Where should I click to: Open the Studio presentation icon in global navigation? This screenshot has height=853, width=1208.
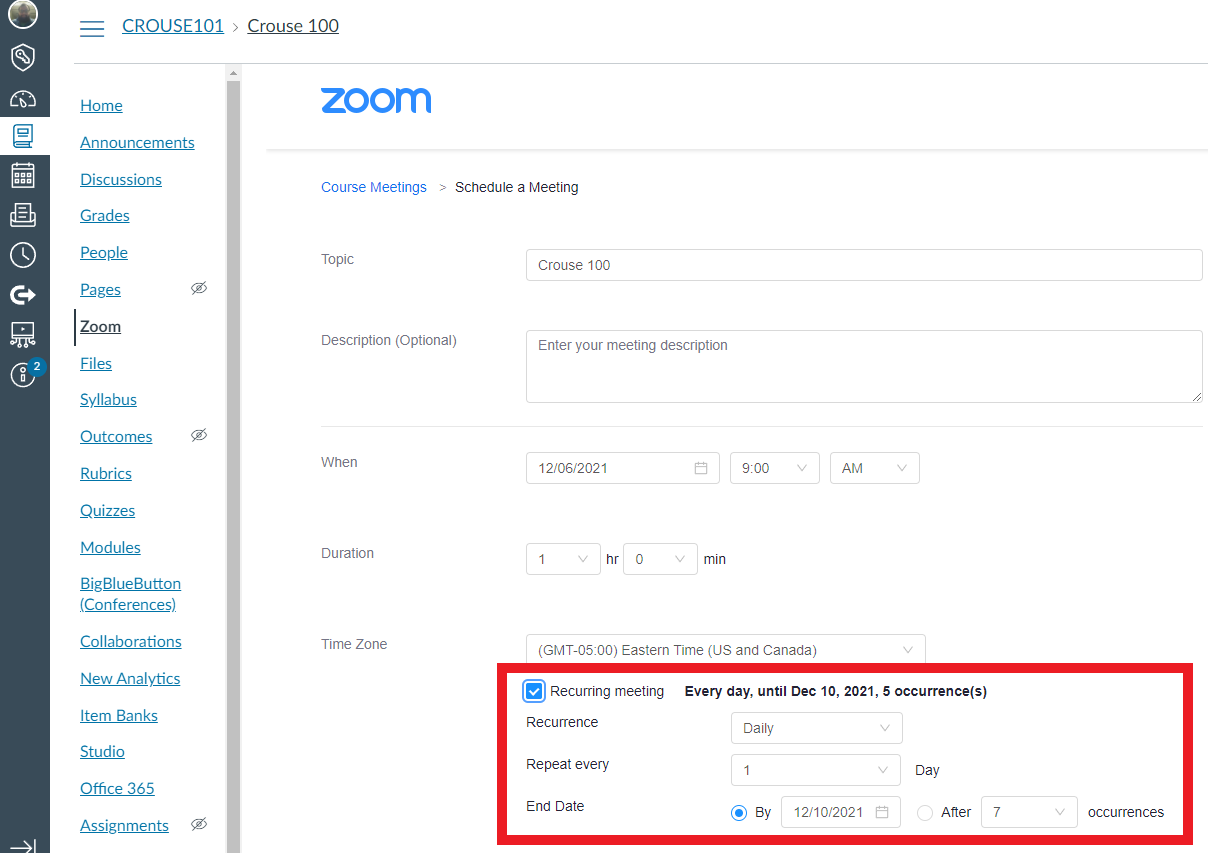pos(23,334)
